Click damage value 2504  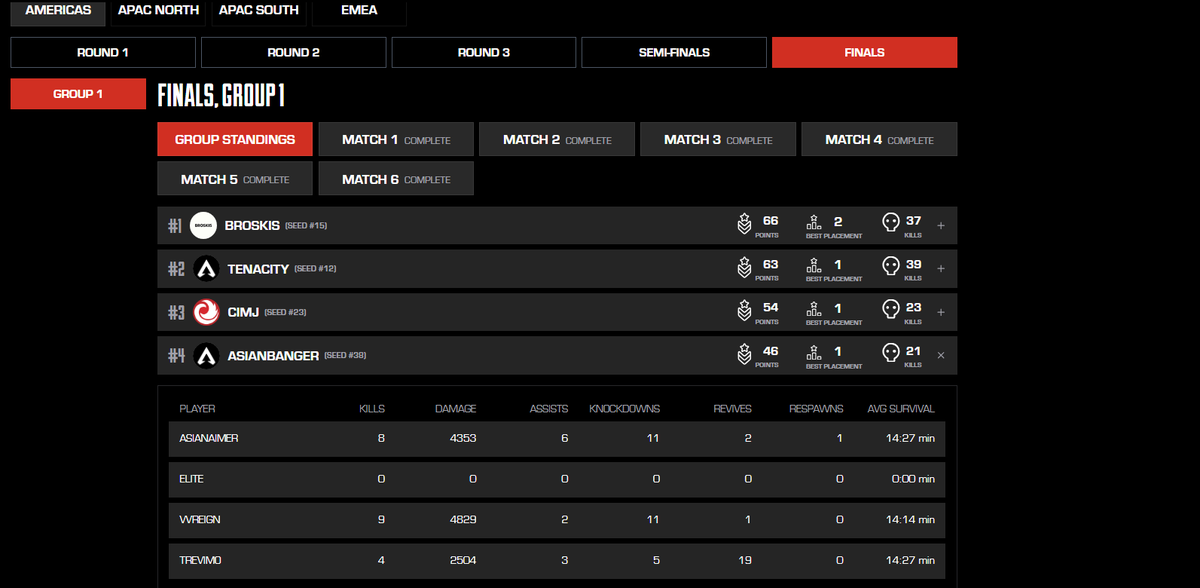[461, 561]
